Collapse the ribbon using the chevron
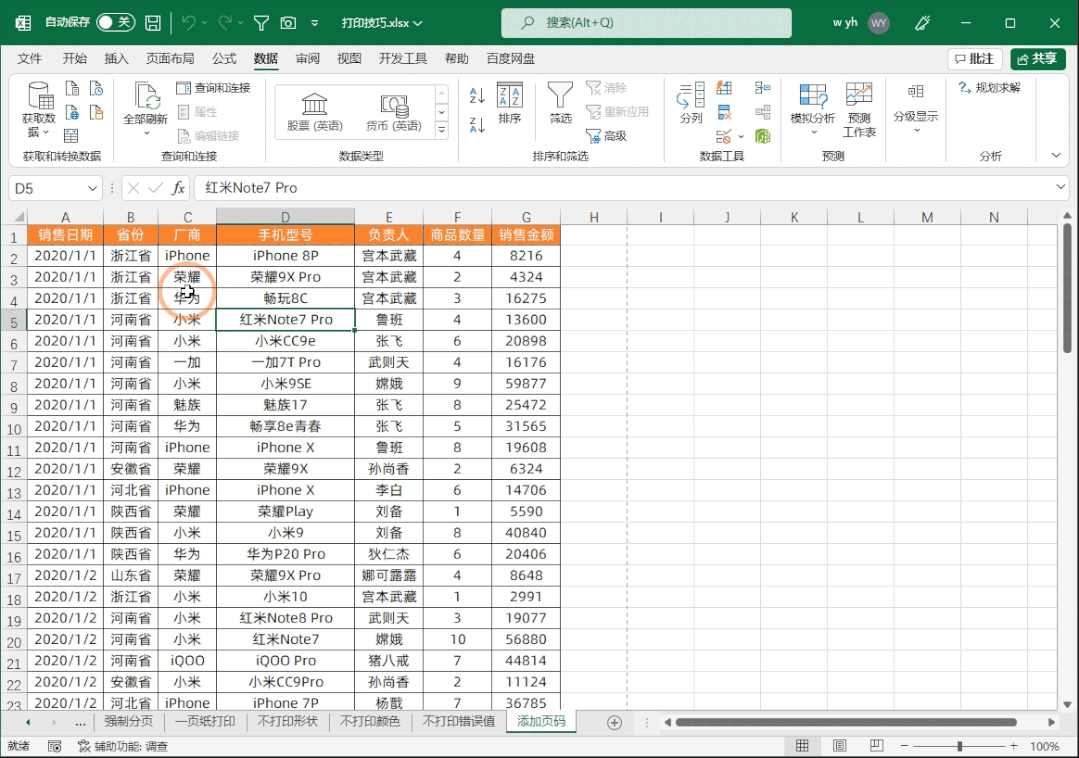 pos(1056,155)
